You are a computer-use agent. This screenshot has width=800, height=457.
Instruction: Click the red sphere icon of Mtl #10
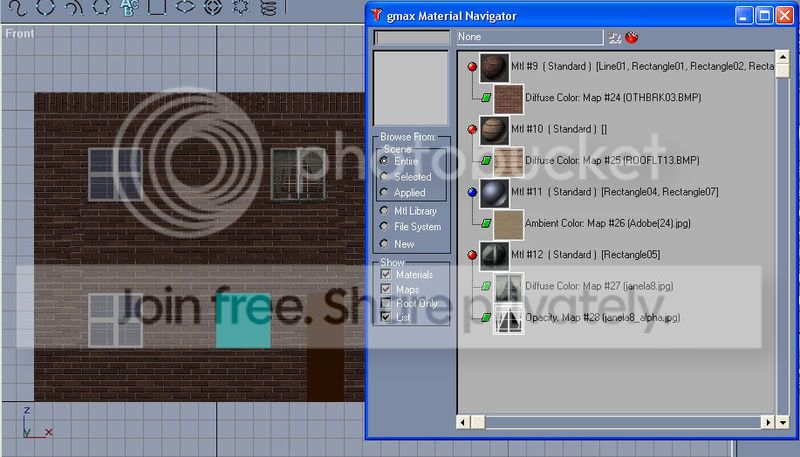click(x=472, y=129)
